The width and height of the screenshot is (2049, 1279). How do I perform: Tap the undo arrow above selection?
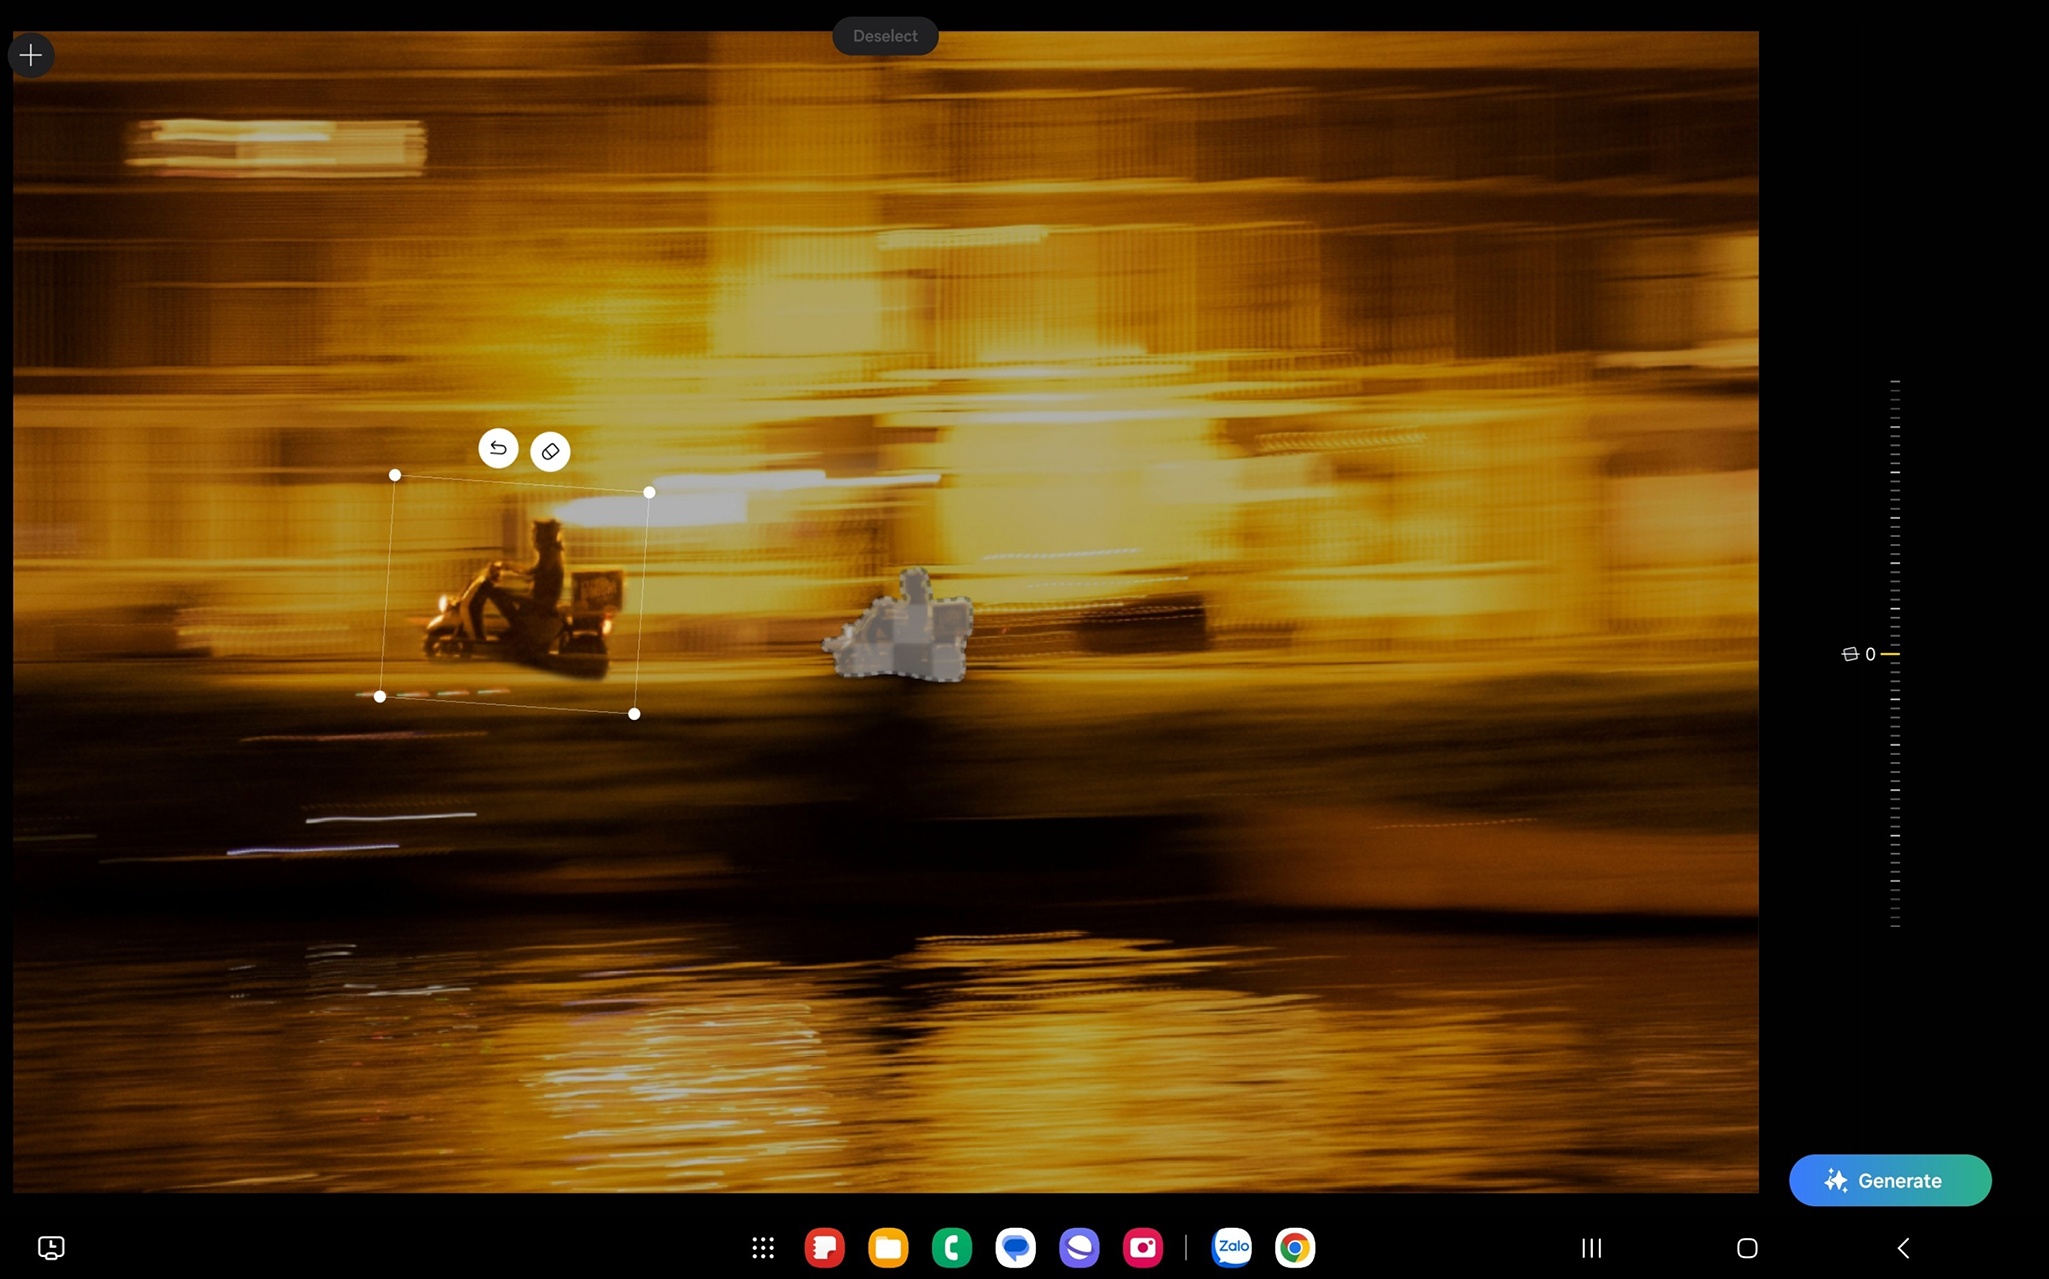click(498, 448)
